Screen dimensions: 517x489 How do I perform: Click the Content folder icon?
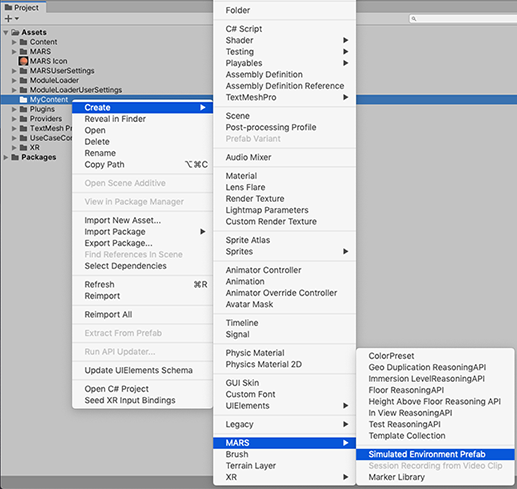coord(23,42)
